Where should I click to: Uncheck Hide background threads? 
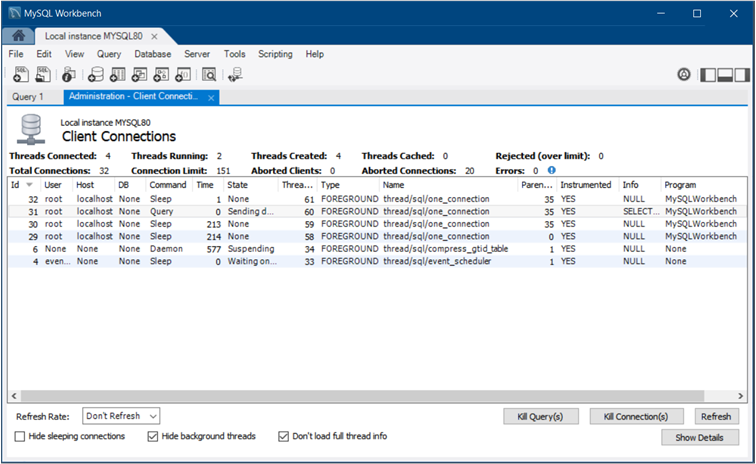coord(153,437)
